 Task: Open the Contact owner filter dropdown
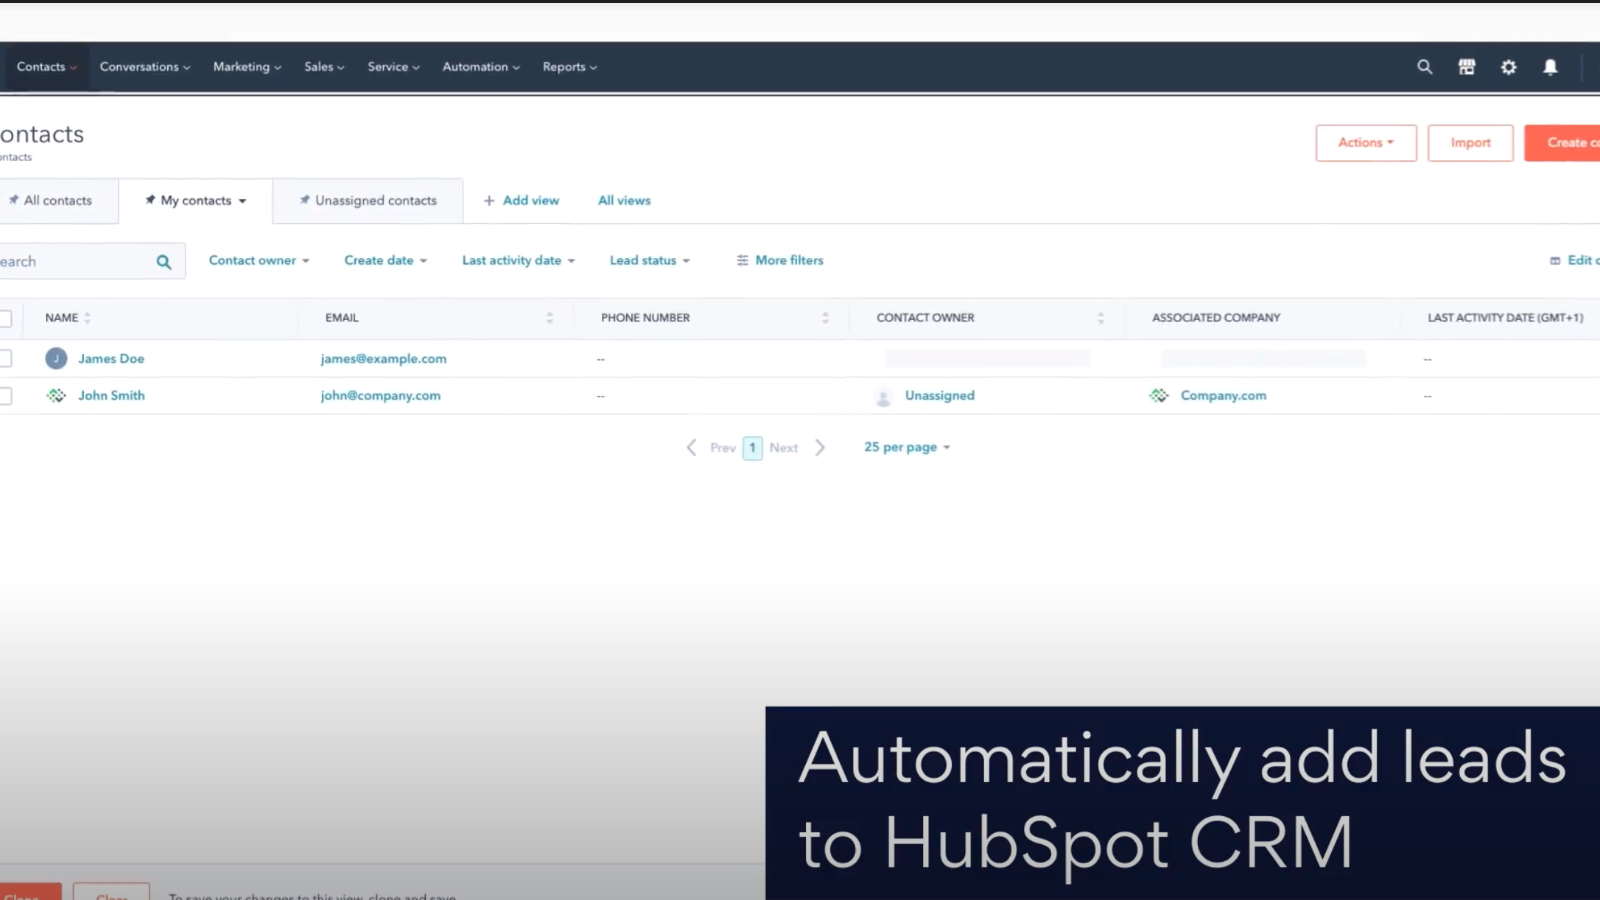[x=257, y=260]
